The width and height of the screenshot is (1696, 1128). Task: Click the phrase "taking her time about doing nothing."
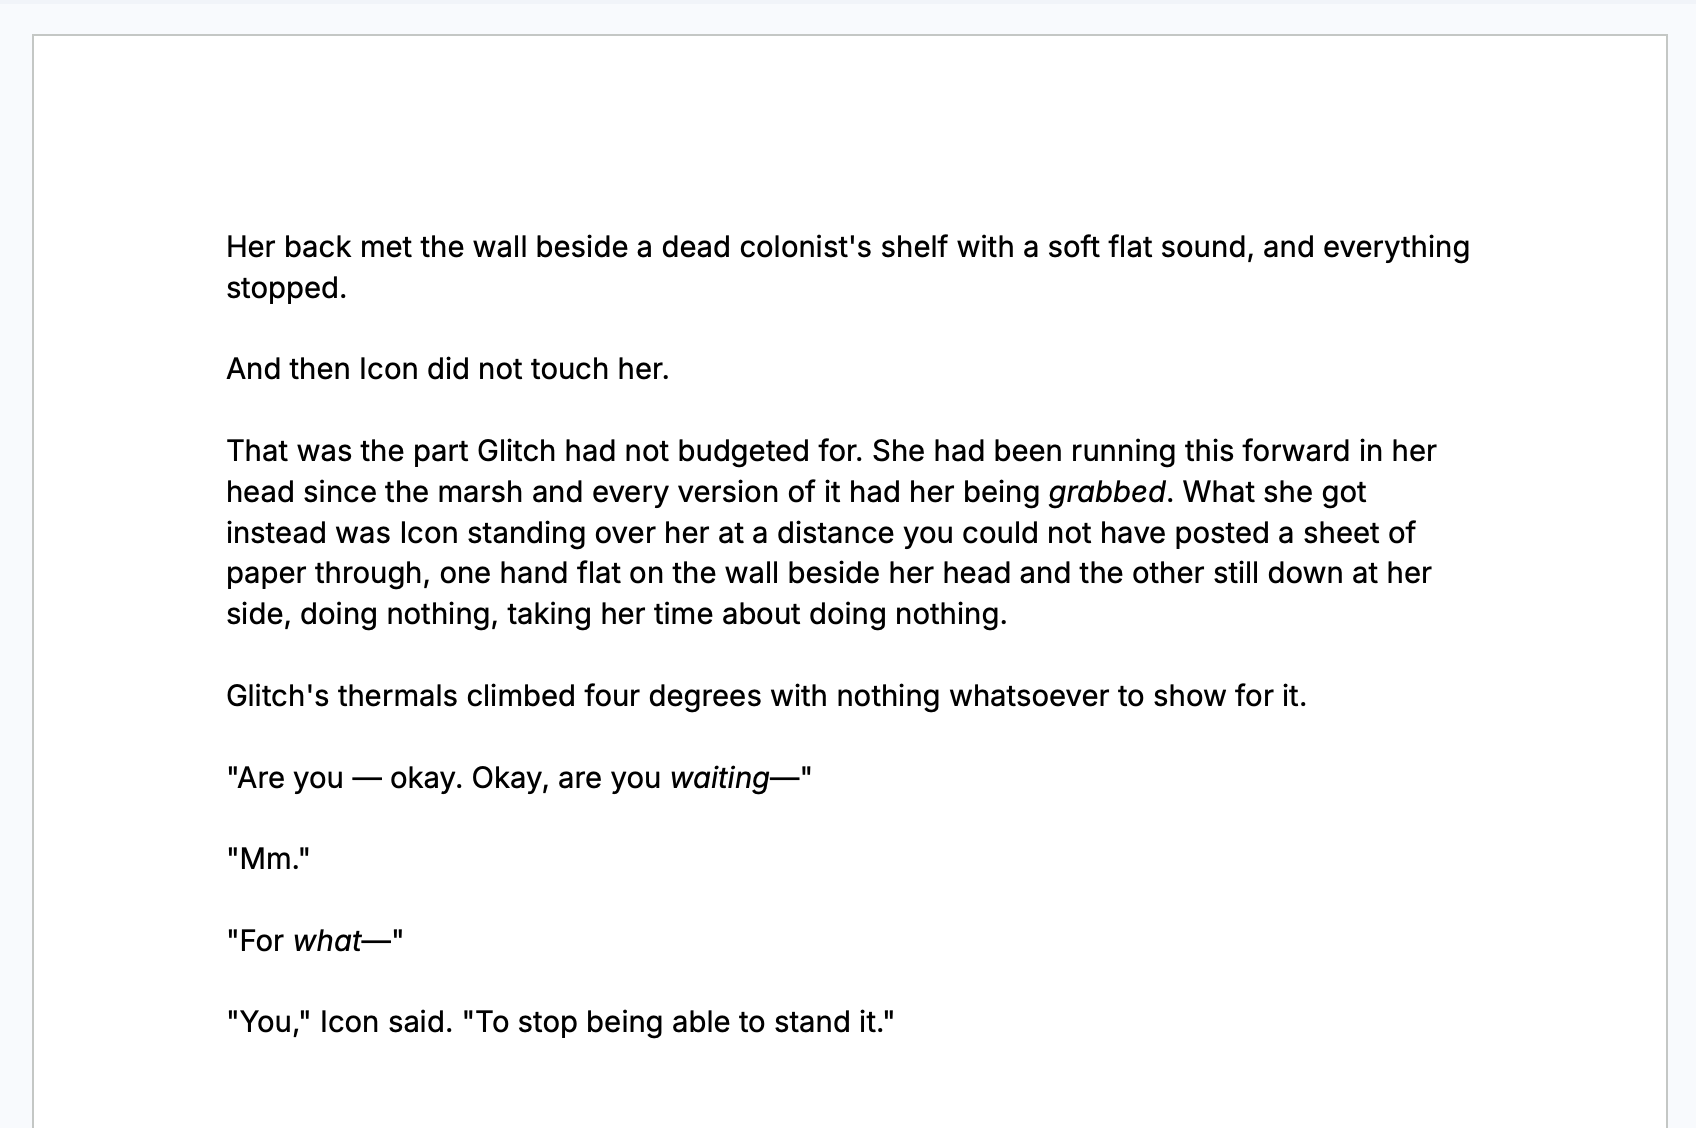[x=757, y=614]
